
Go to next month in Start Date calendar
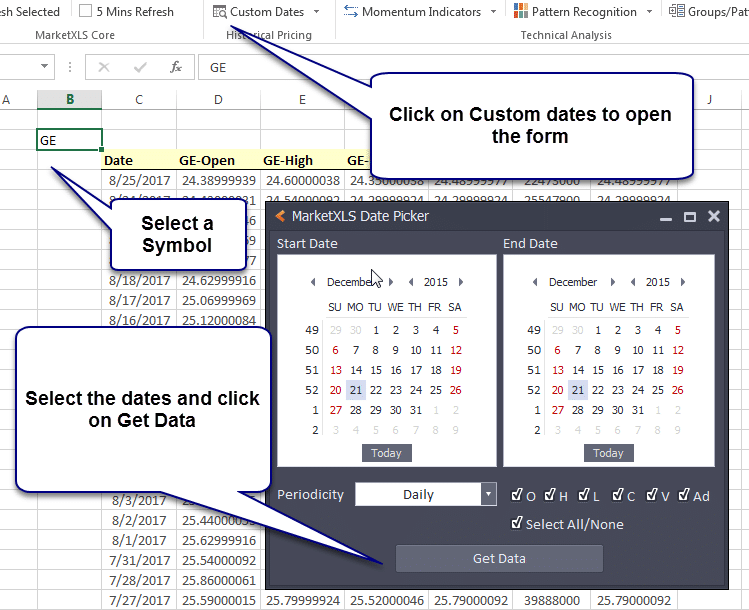point(391,282)
